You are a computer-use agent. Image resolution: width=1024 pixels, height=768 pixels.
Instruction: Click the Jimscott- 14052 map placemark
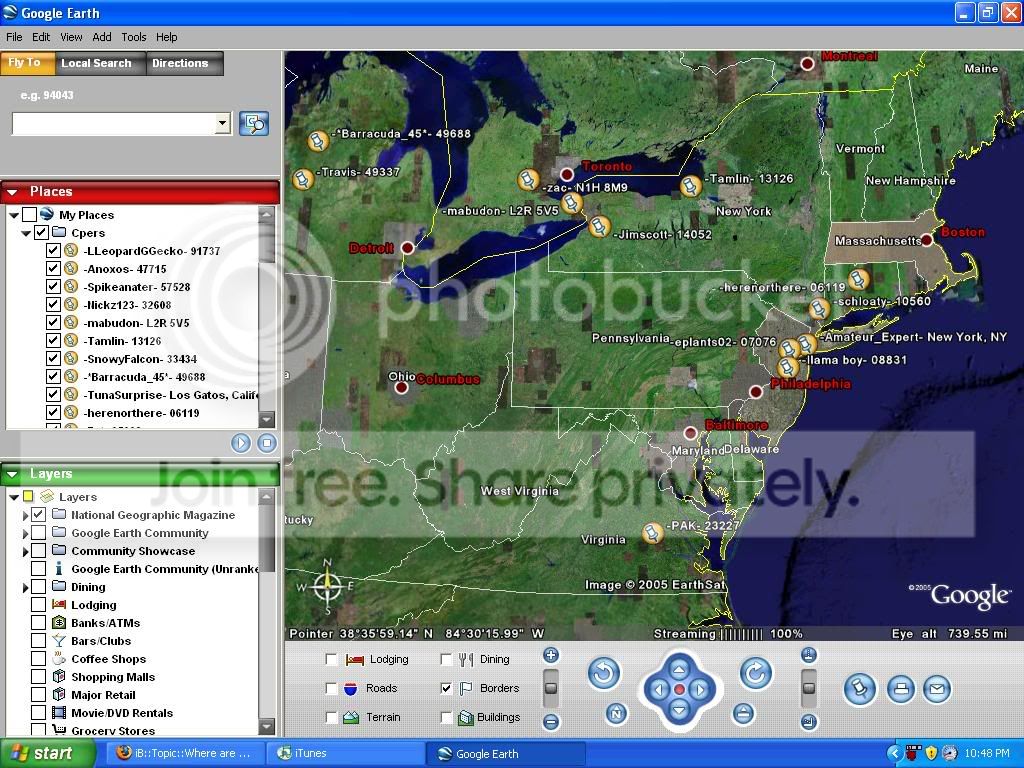(599, 226)
